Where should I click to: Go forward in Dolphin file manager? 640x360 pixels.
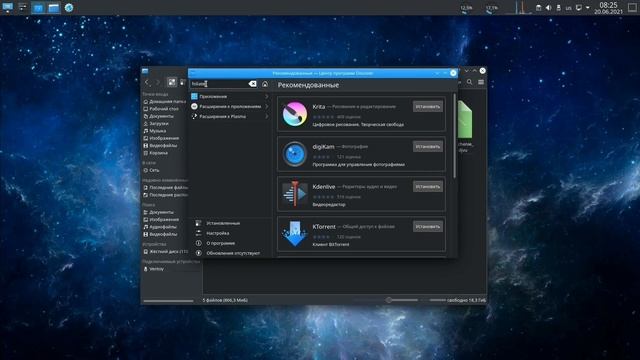(x=158, y=82)
